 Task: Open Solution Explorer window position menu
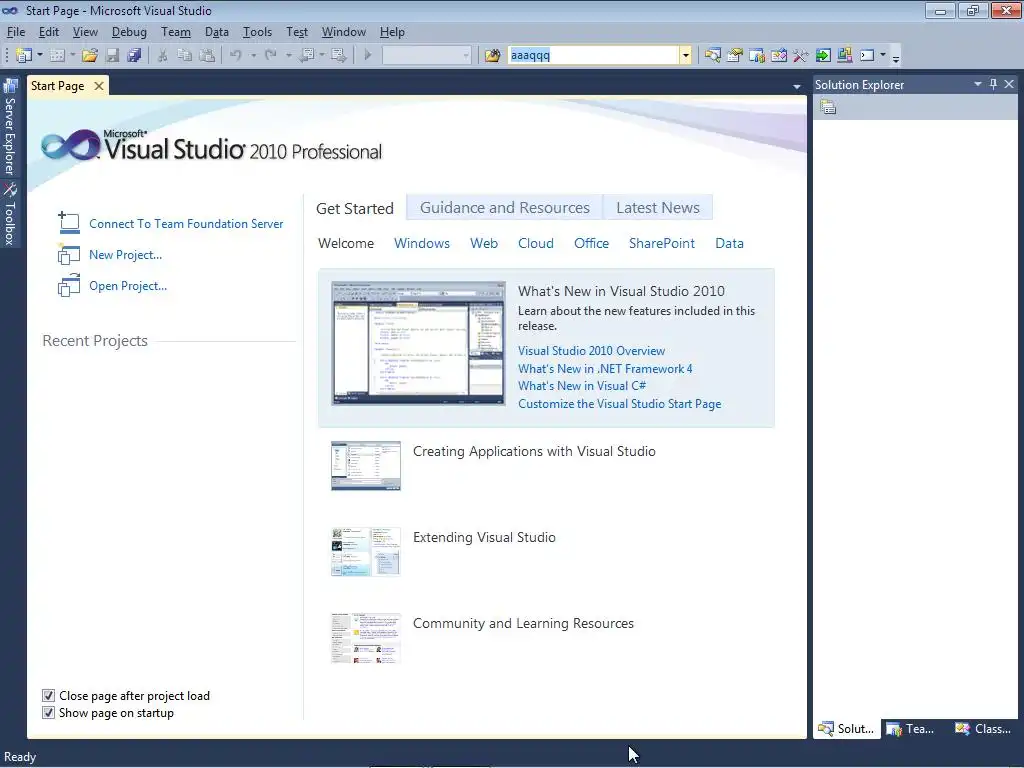(x=978, y=84)
